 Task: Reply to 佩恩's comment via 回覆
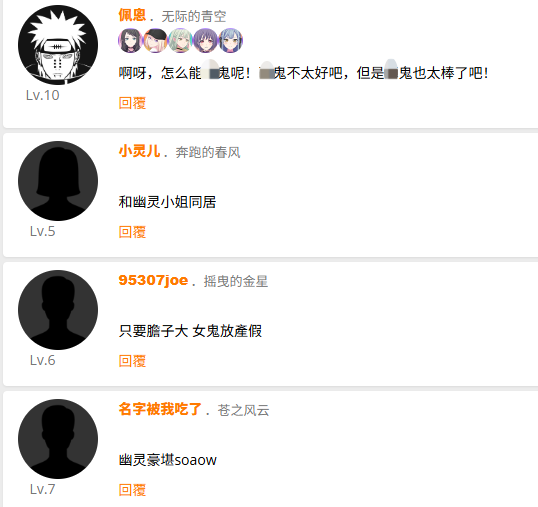[x=132, y=103]
